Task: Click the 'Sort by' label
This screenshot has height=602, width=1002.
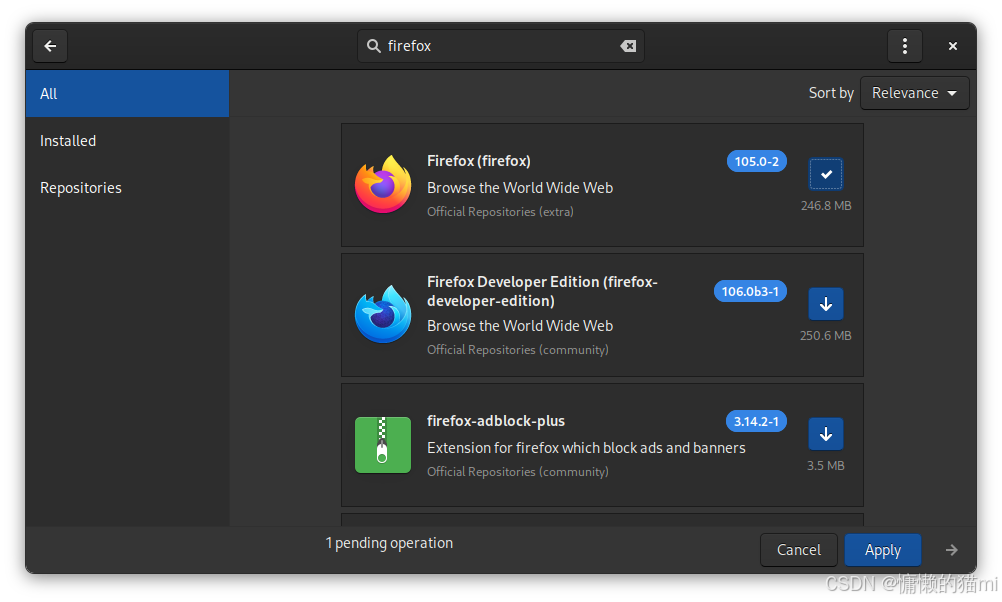Action: [x=831, y=93]
